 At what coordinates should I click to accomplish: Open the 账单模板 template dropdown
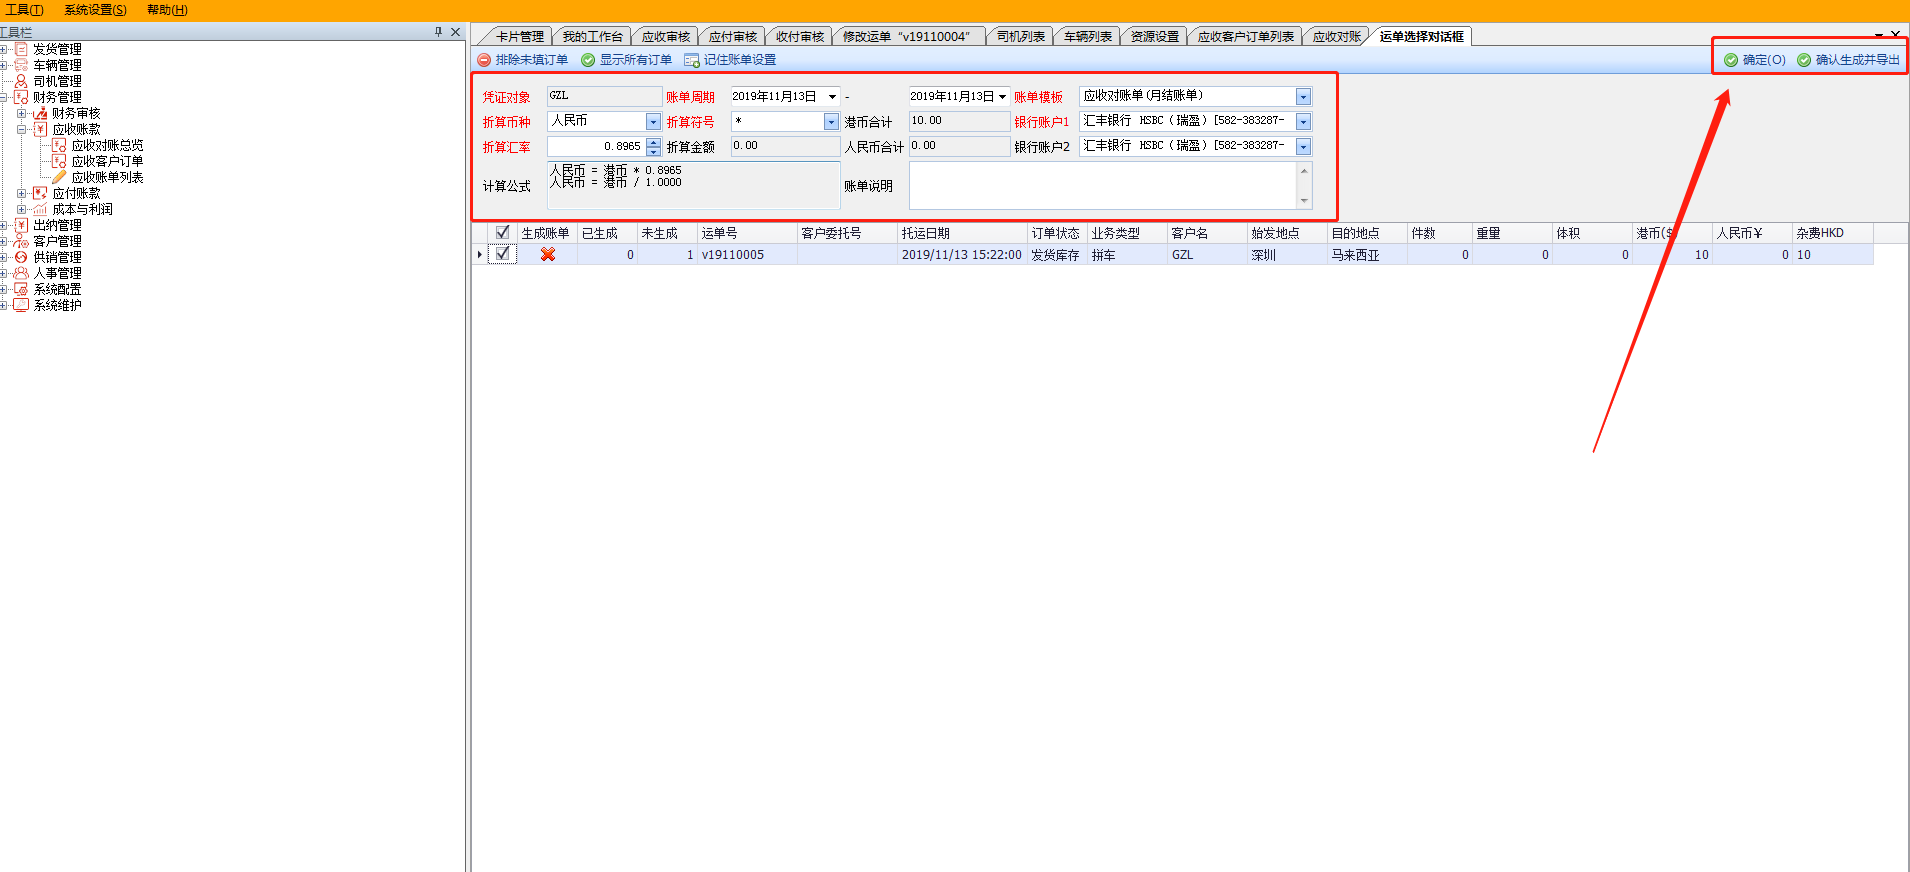1303,97
